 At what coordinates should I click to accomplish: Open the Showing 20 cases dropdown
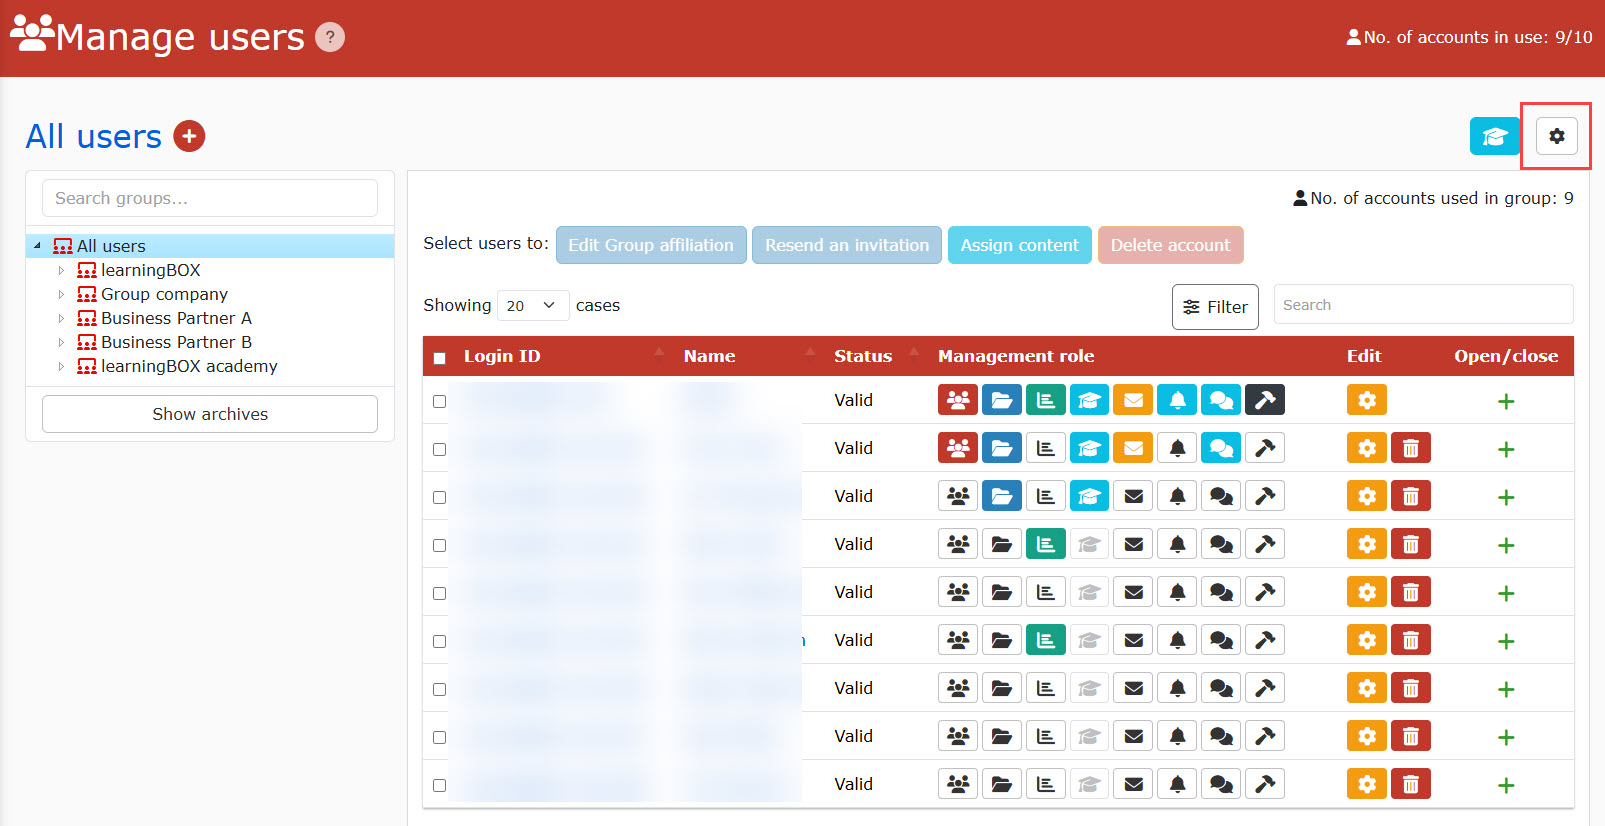click(x=532, y=305)
